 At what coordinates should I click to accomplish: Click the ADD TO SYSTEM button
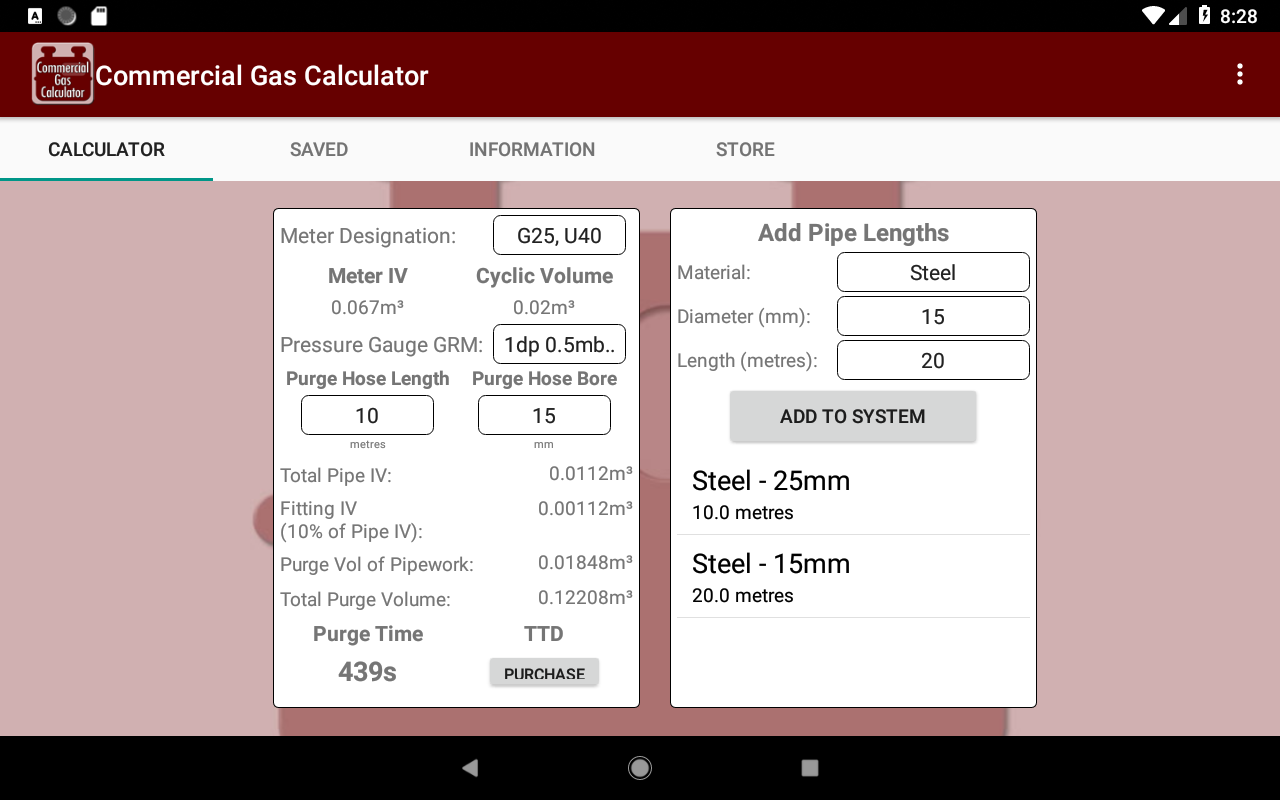[x=853, y=416]
